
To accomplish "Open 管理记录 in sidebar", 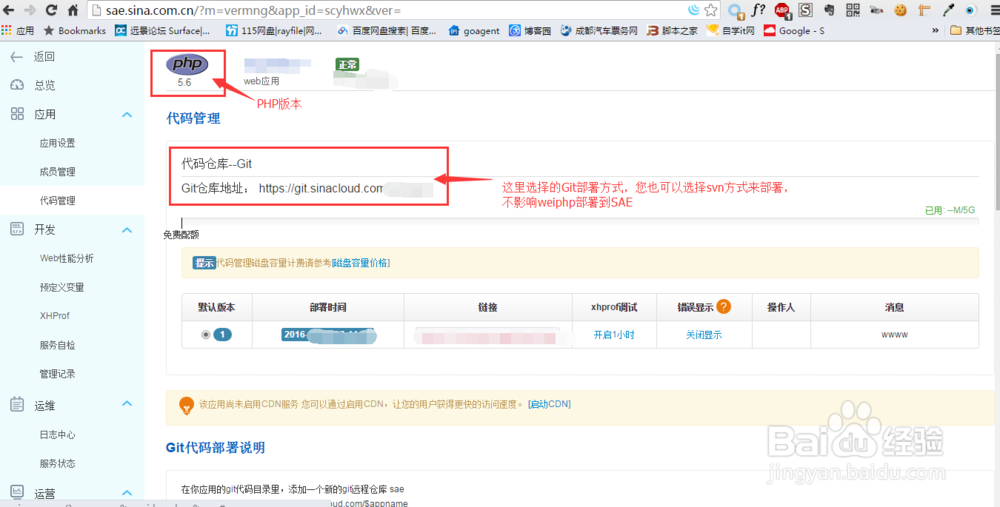I will pos(57,374).
